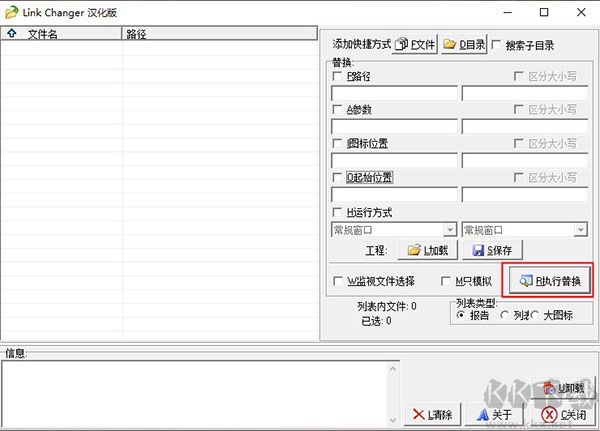Click the left input field under 图标位置
This screenshot has width=600, height=431.
(394, 161)
